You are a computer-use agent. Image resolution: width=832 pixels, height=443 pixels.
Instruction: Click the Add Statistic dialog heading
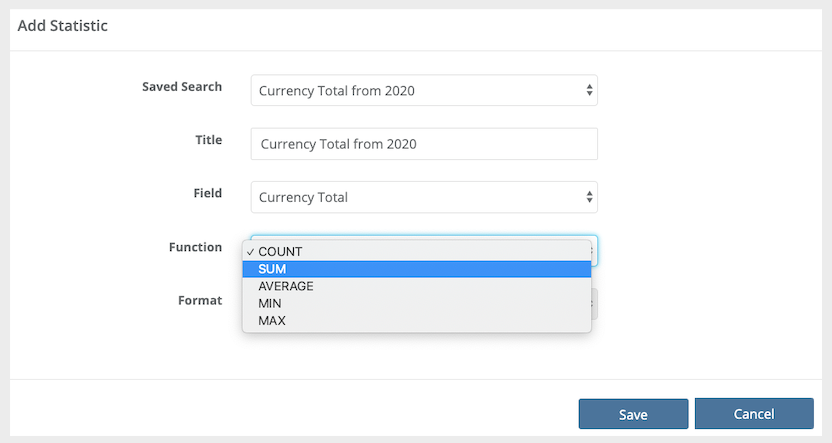click(62, 26)
